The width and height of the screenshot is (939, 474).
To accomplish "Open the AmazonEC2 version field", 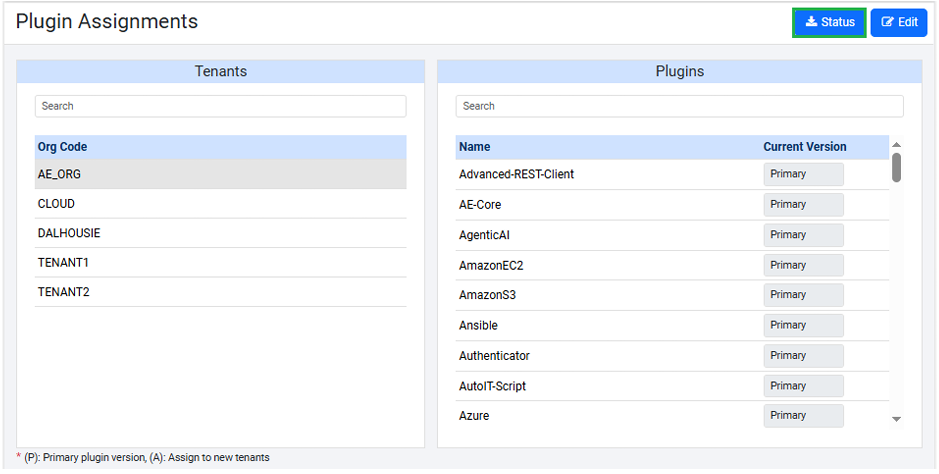I will click(x=803, y=265).
